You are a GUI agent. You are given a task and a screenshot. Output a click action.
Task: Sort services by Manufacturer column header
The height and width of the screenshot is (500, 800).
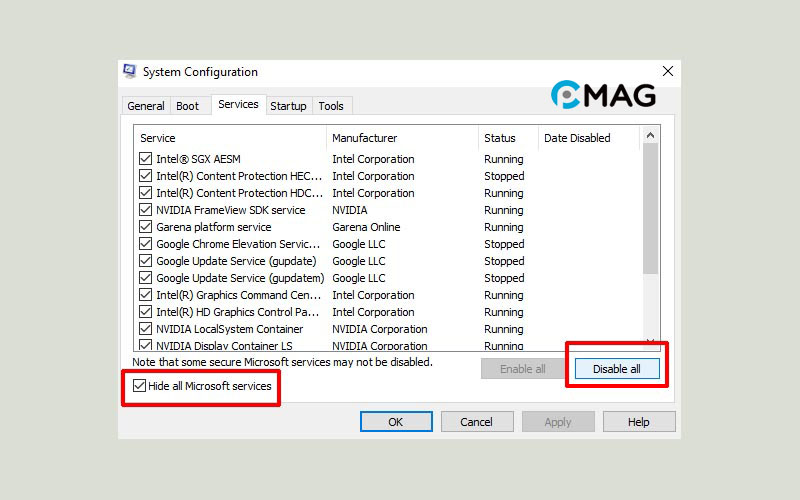400,138
